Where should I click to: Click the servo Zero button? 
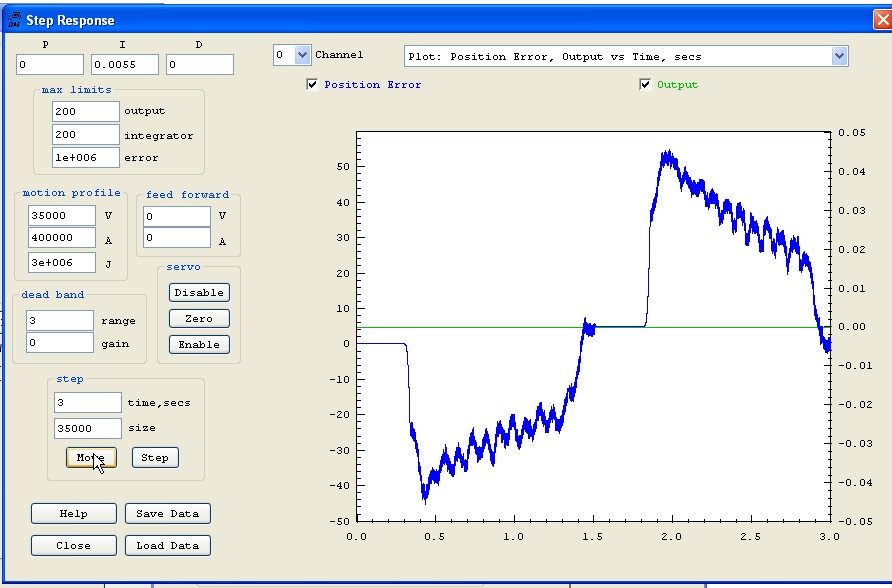click(x=199, y=318)
